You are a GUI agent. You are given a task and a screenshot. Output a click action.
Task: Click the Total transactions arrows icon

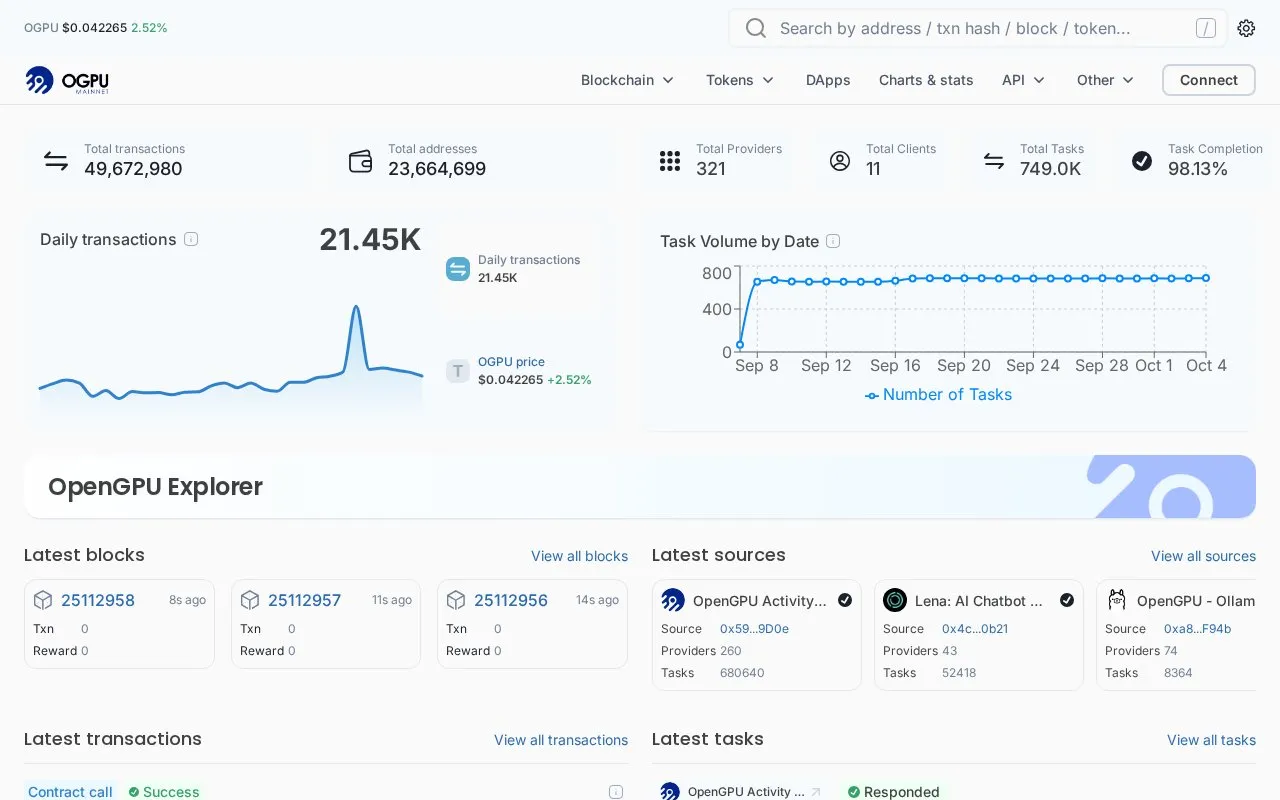pyautogui.click(x=56, y=160)
